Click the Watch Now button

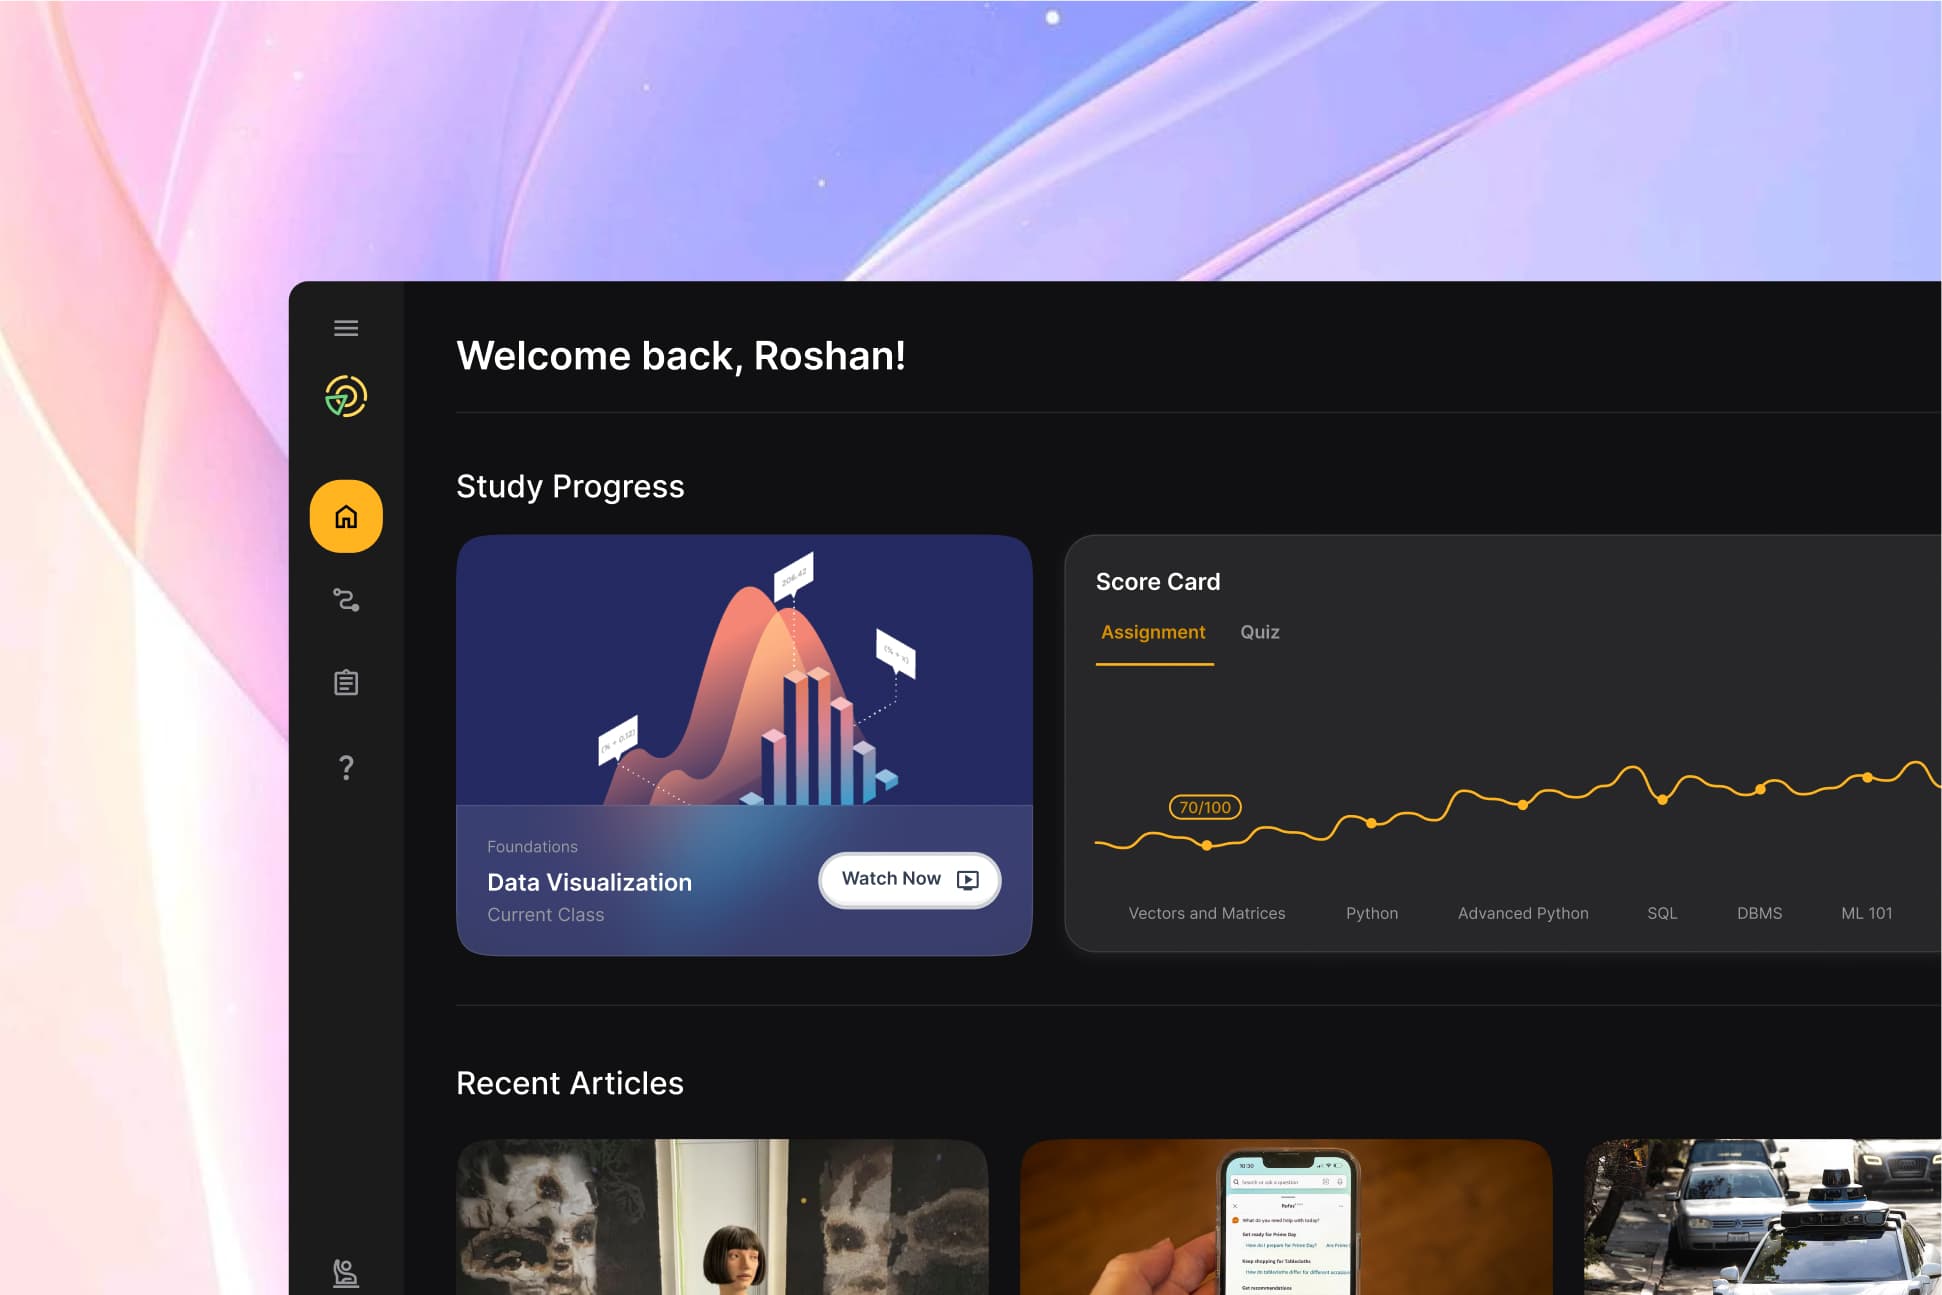click(x=909, y=880)
